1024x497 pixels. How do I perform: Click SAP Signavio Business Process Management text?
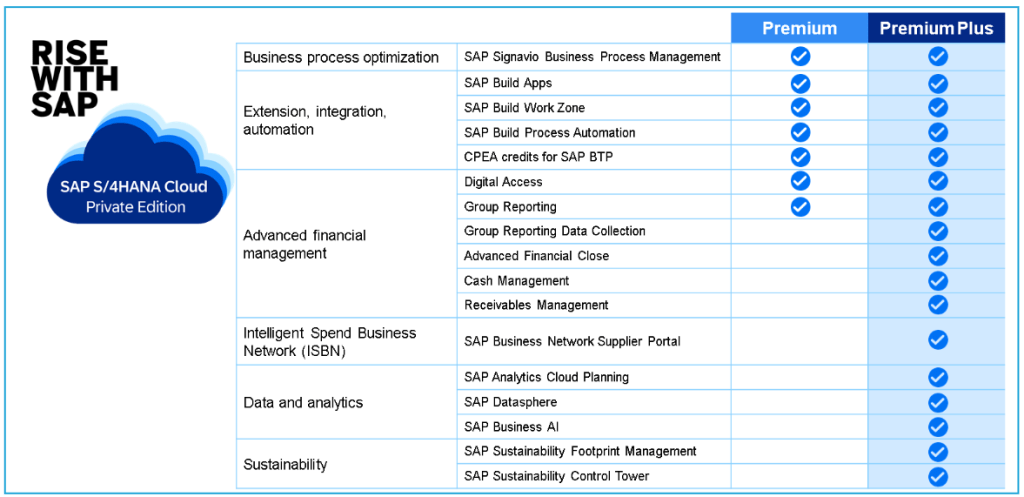point(592,57)
